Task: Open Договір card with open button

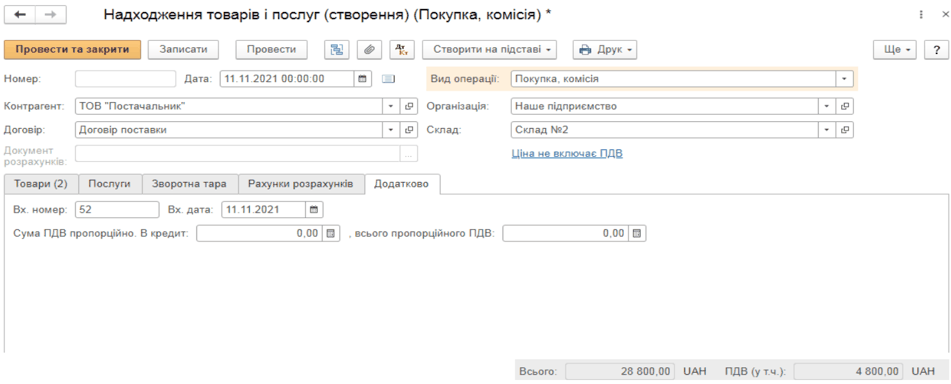Action: 409,130
